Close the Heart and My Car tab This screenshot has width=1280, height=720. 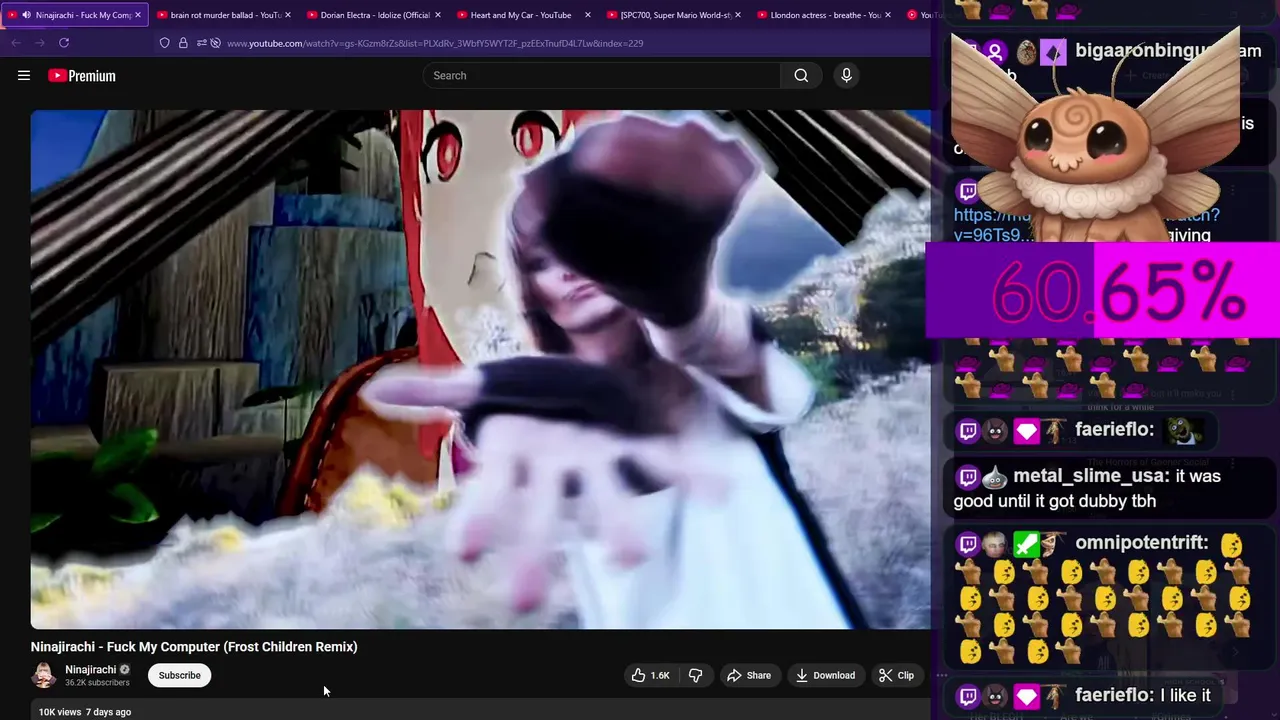588,15
